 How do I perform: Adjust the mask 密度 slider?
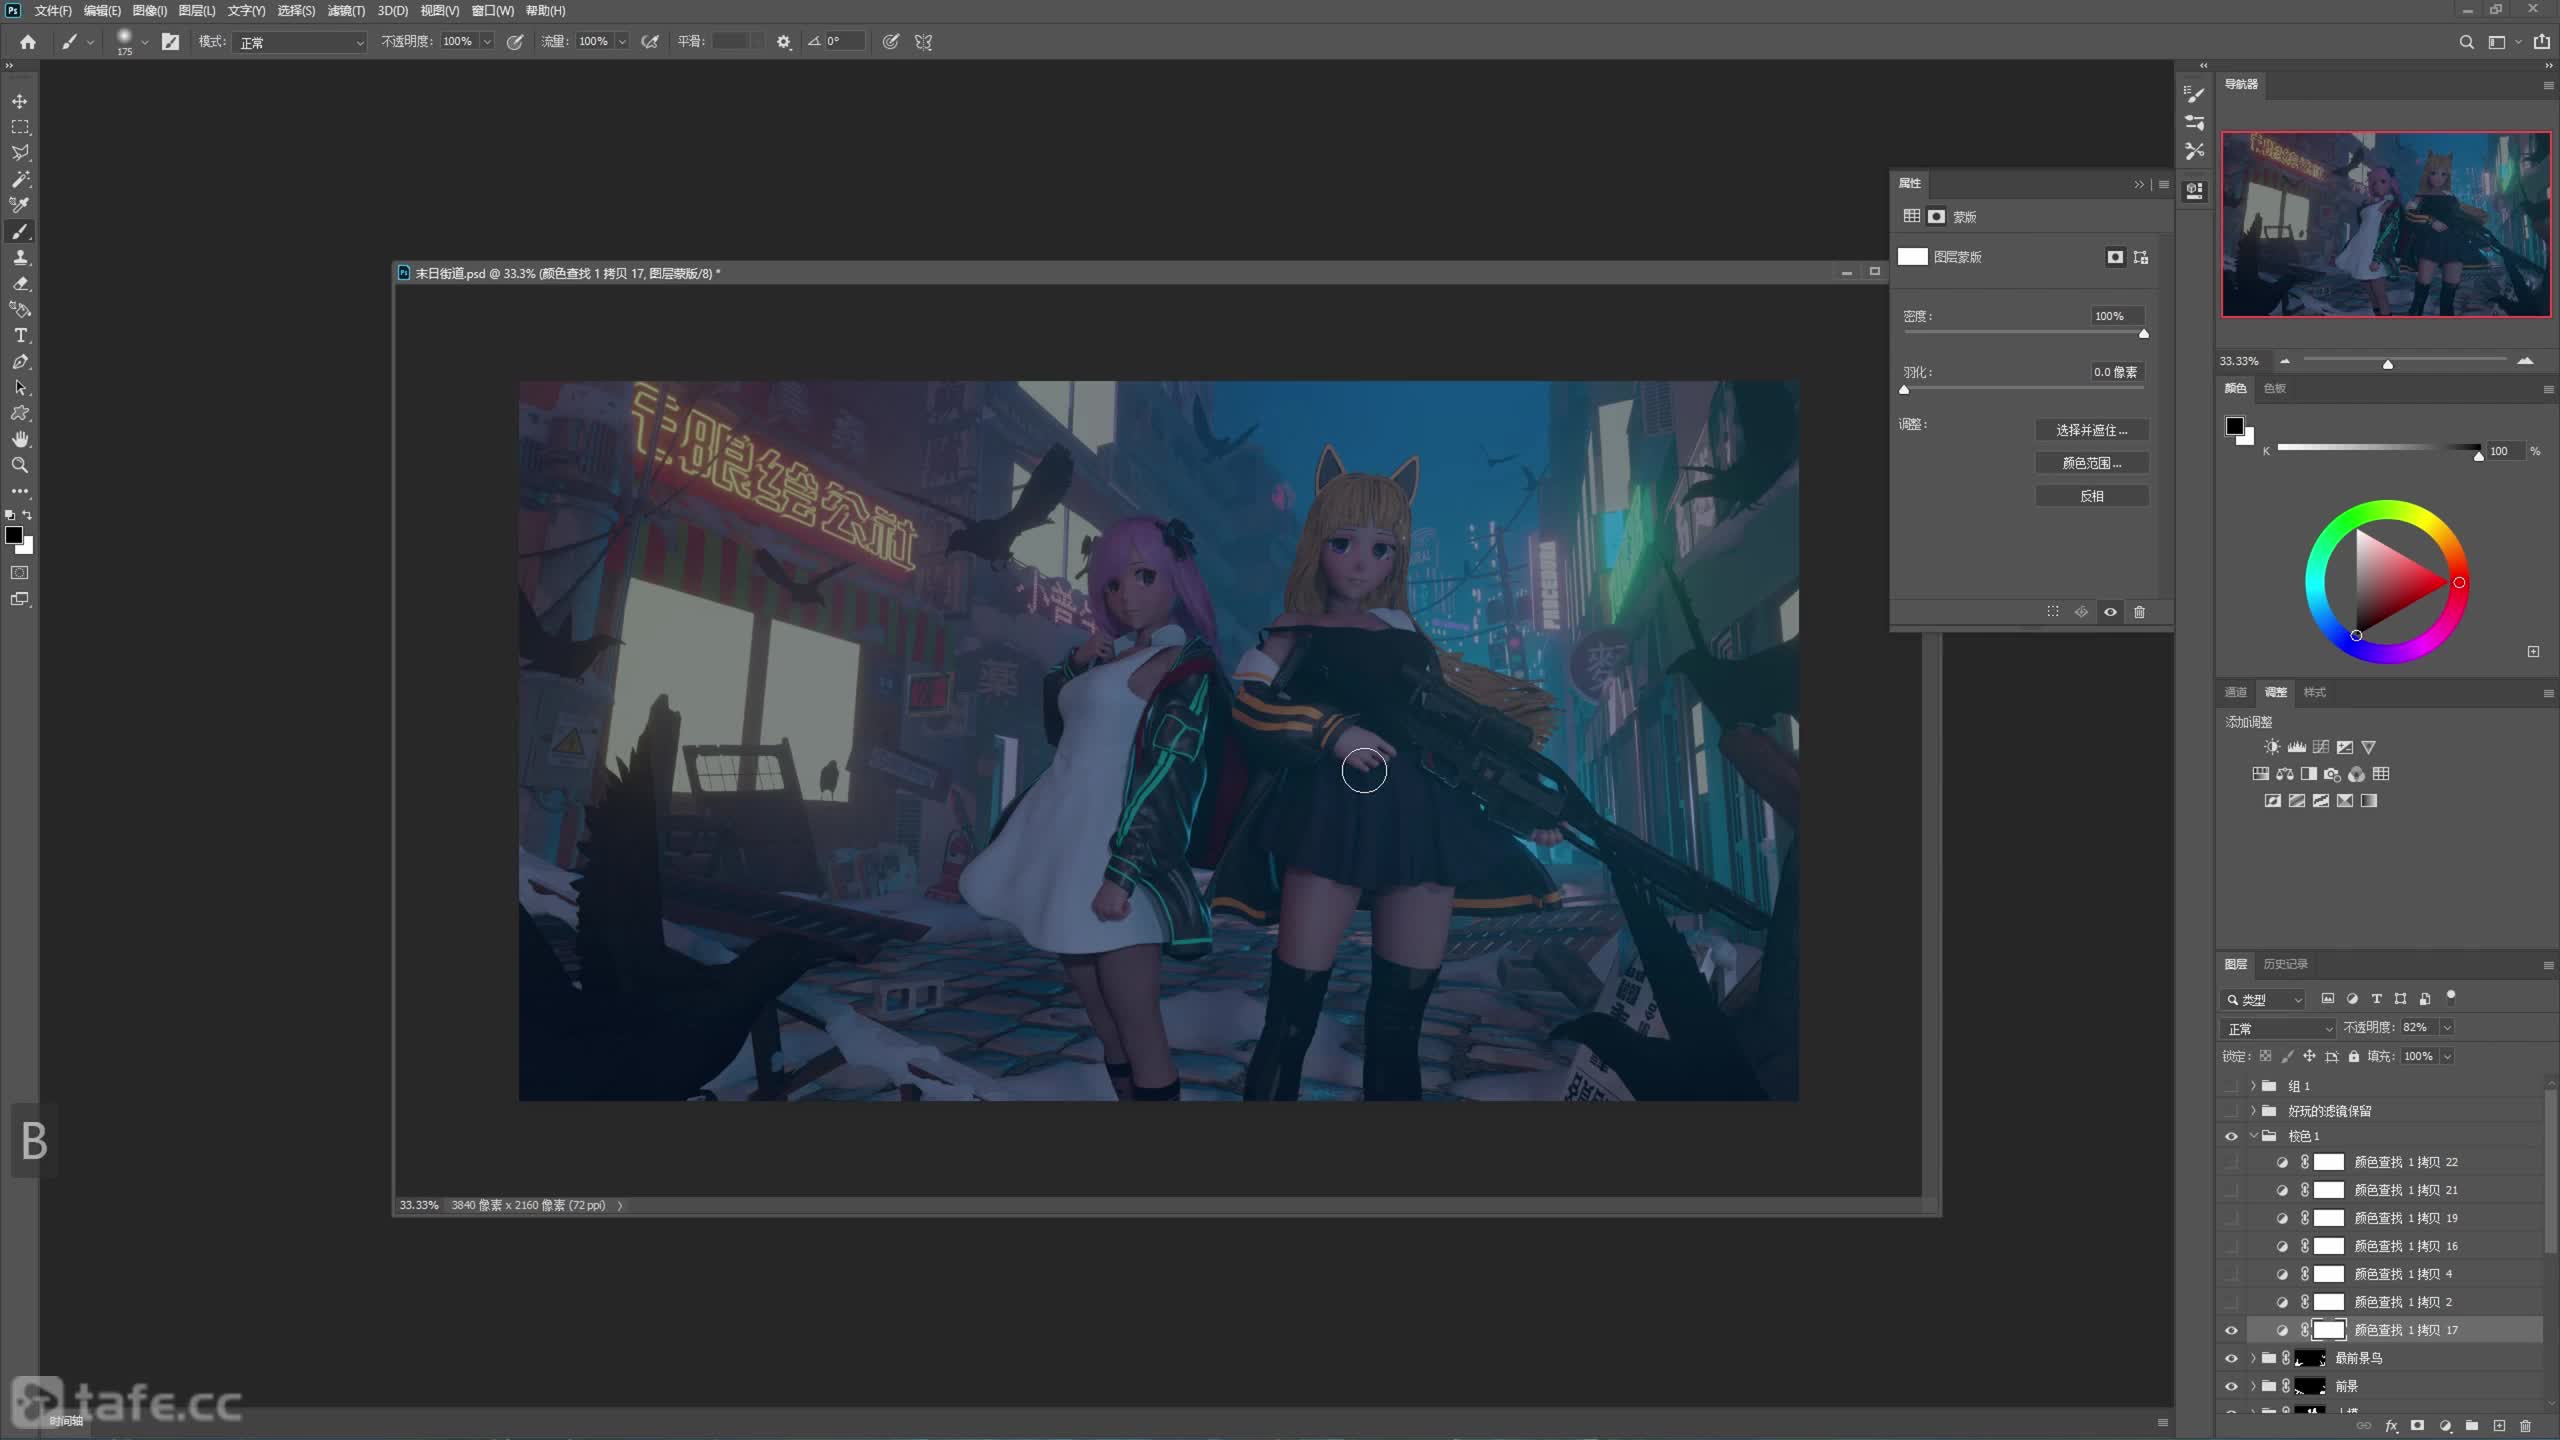click(2143, 334)
